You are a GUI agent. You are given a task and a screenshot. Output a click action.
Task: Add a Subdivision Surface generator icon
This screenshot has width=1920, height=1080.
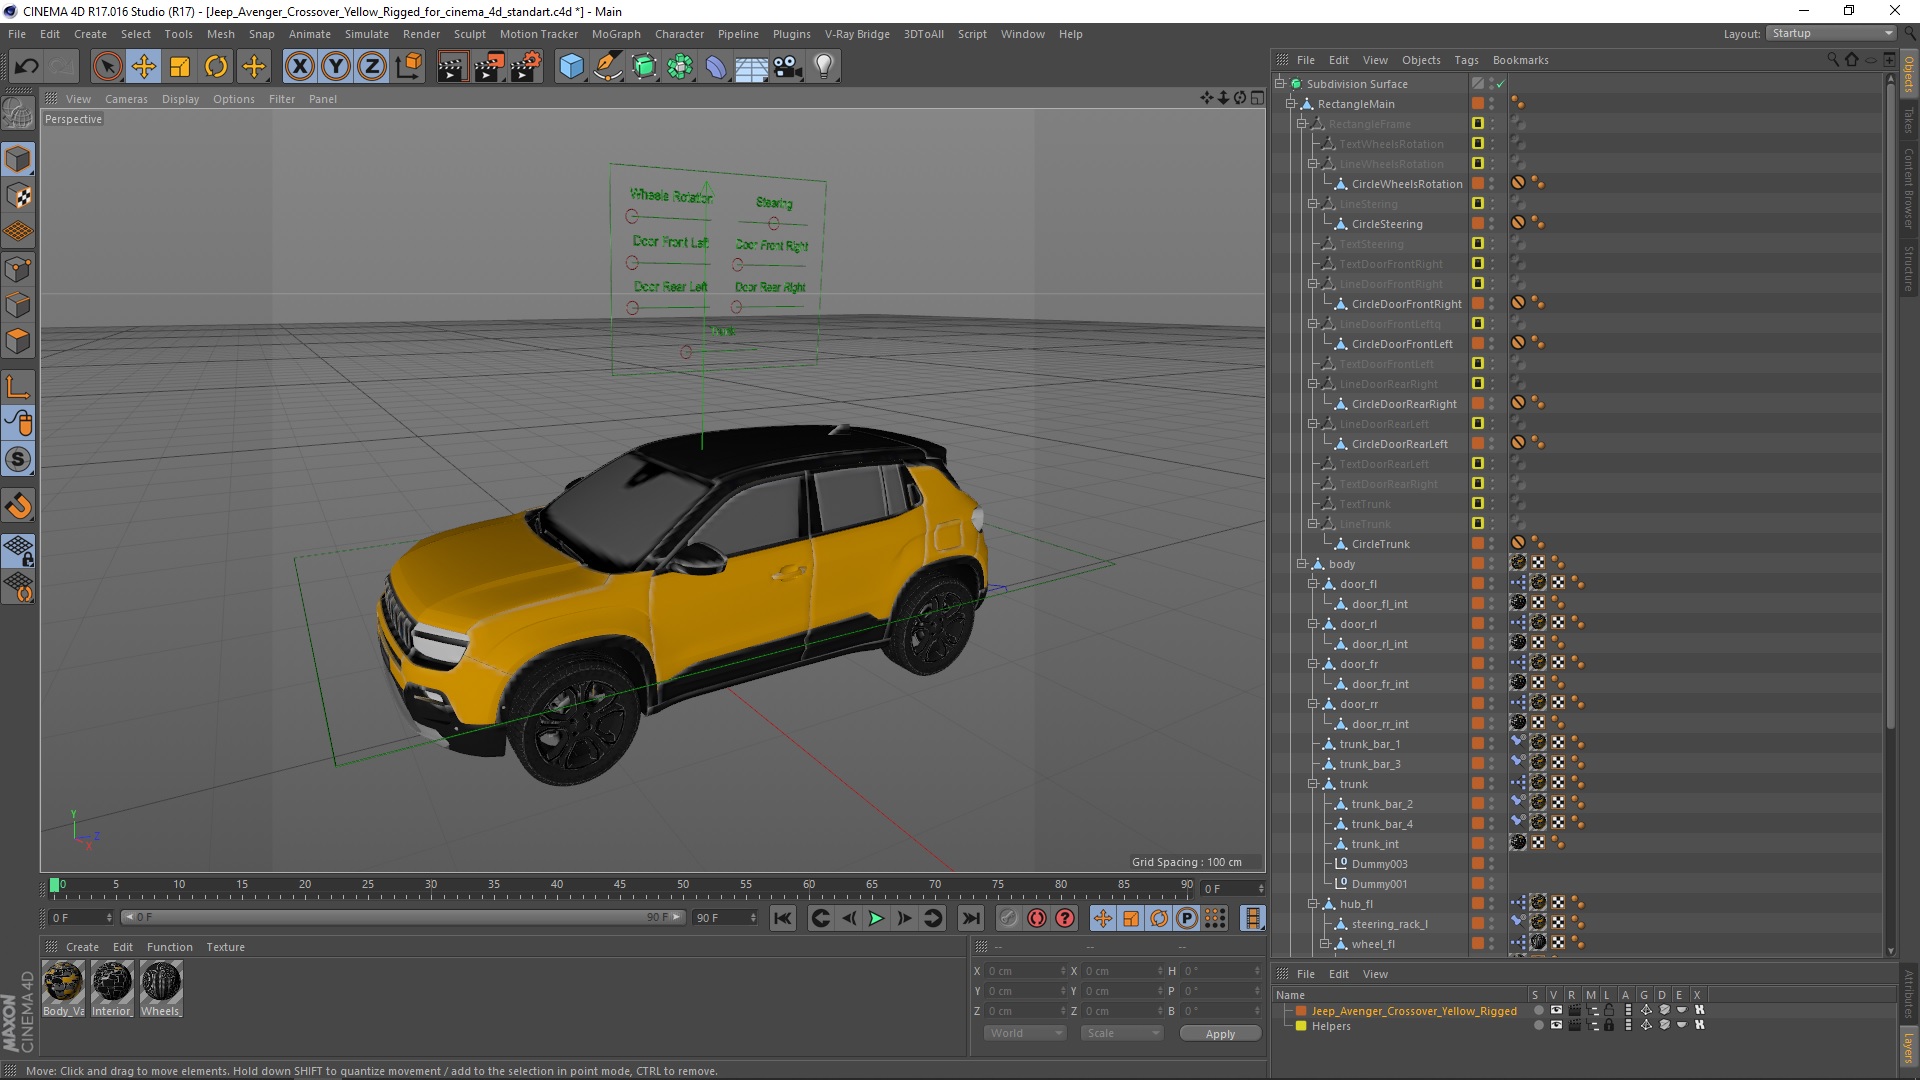tap(644, 67)
